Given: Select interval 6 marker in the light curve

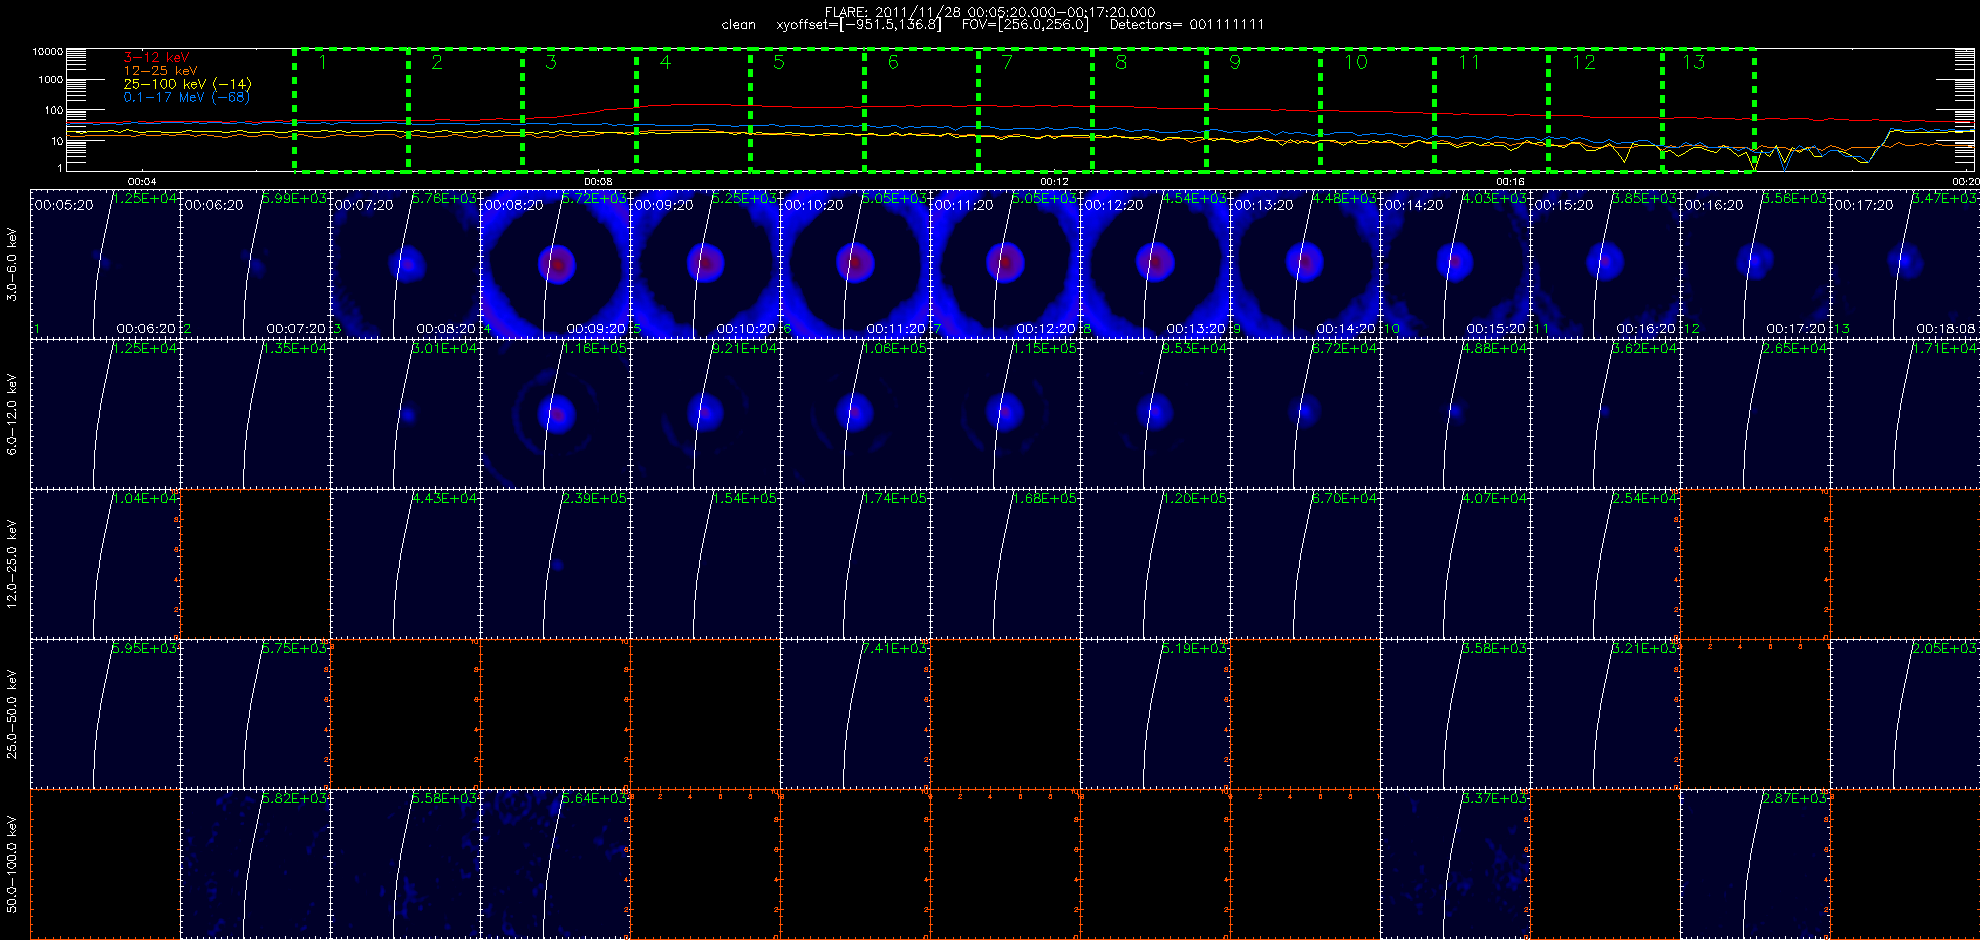Looking at the screenshot, I should (893, 62).
